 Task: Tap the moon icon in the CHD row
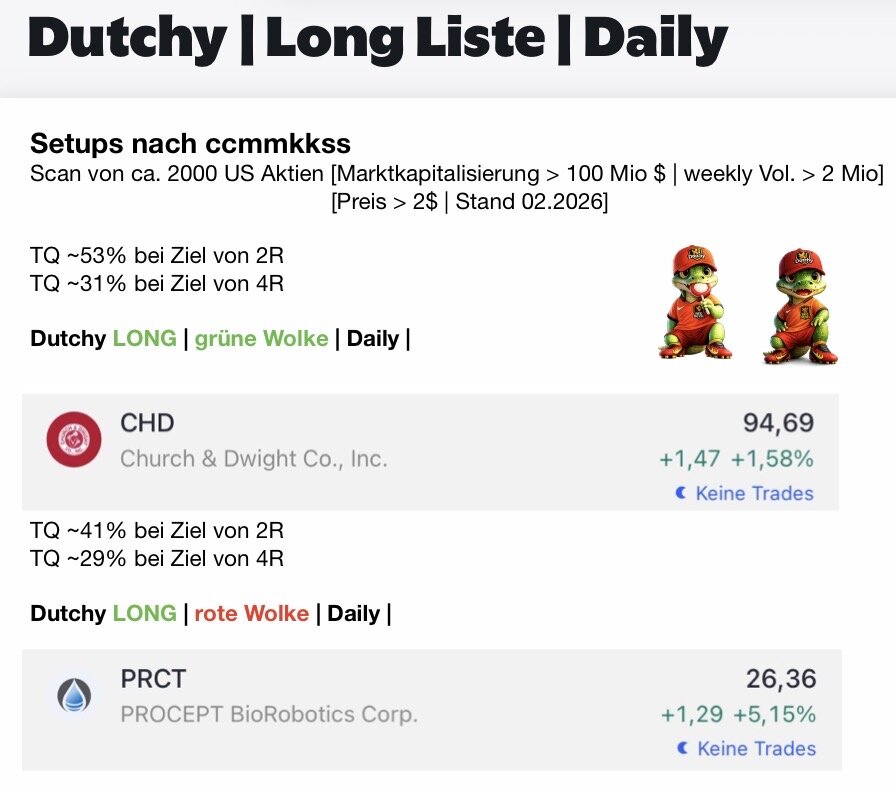(681, 493)
